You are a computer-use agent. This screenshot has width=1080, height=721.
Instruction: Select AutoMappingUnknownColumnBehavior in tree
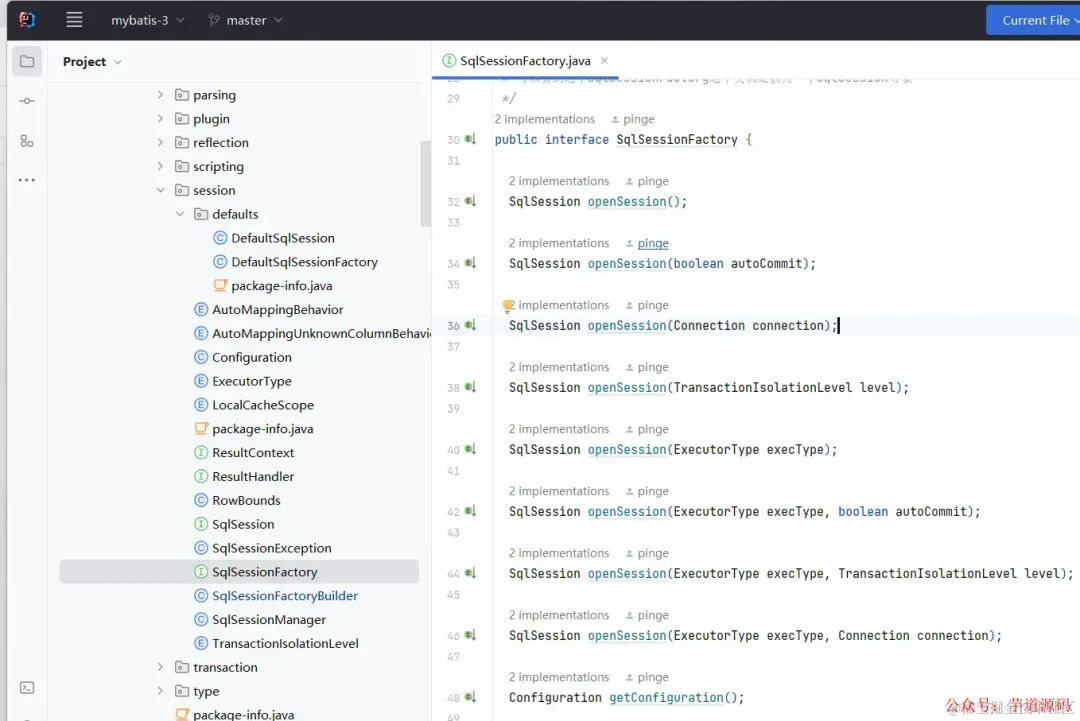[x=321, y=333]
